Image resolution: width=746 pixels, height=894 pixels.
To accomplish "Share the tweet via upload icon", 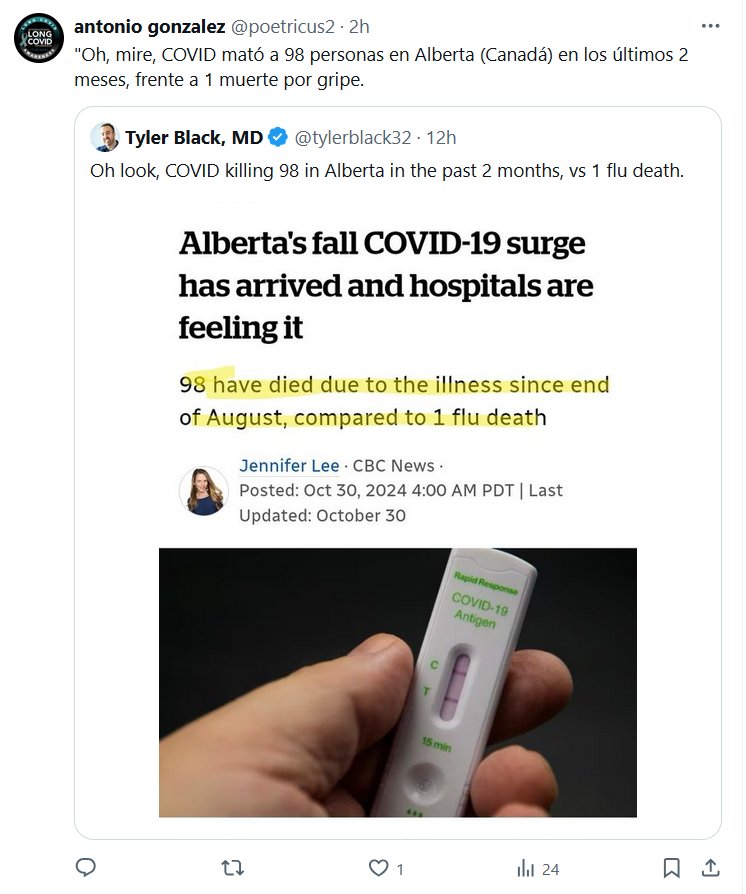I will point(710,868).
